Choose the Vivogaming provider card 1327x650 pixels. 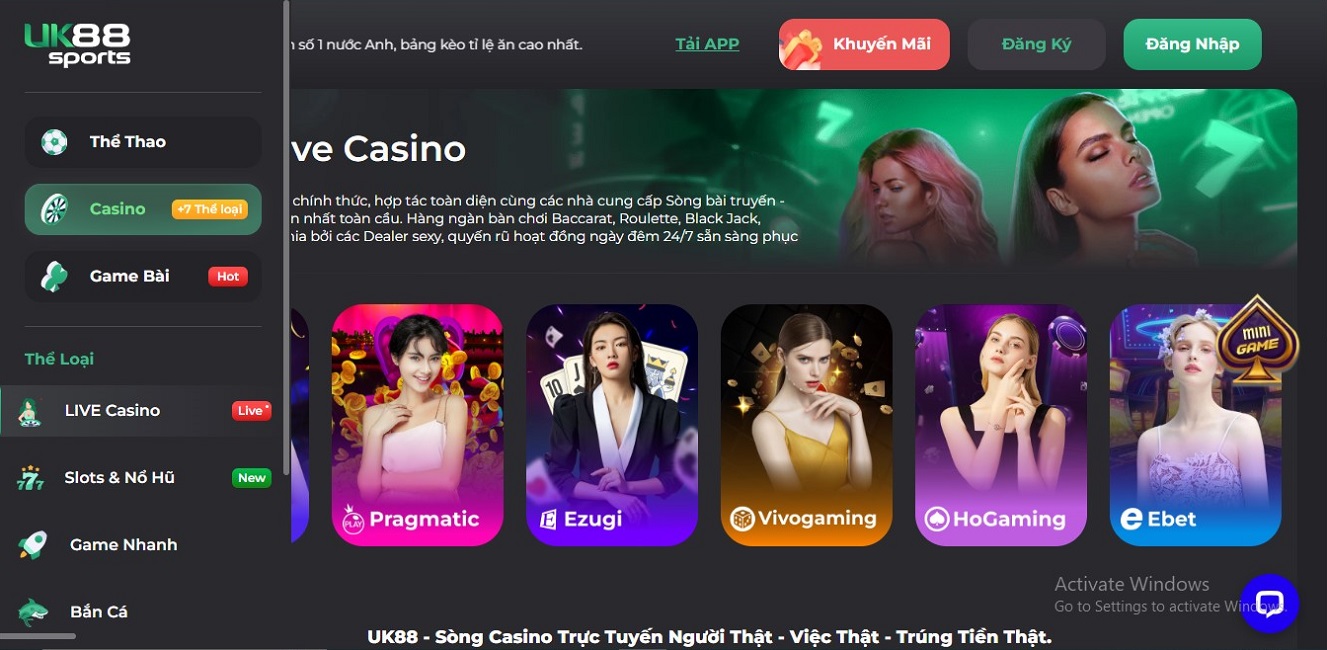pos(806,425)
